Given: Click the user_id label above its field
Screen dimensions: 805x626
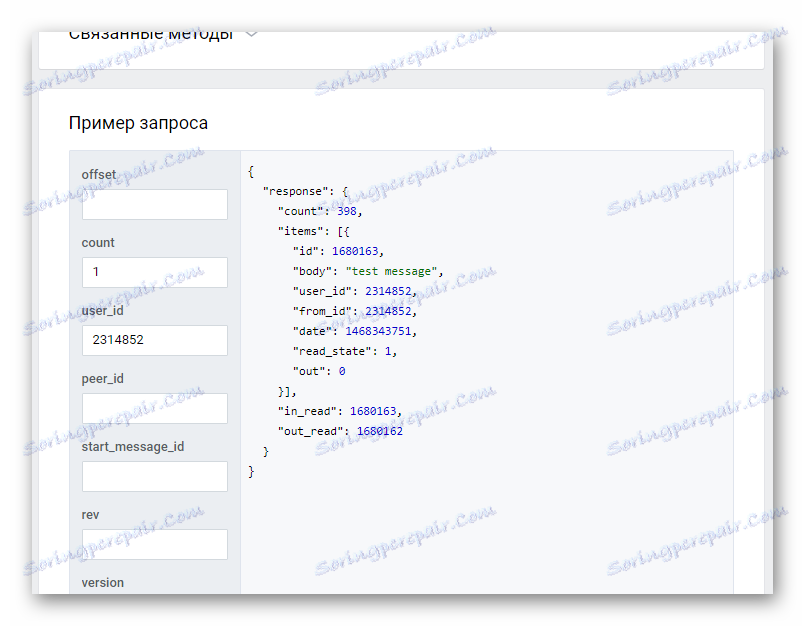Looking at the screenshot, I should pyautogui.click(x=102, y=310).
